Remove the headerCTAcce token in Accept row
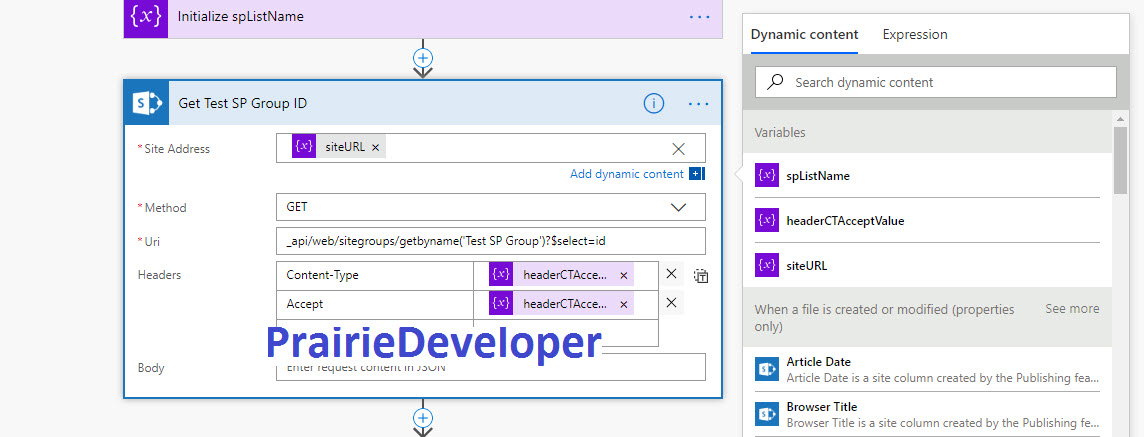The width and height of the screenshot is (1144, 437). 623,304
